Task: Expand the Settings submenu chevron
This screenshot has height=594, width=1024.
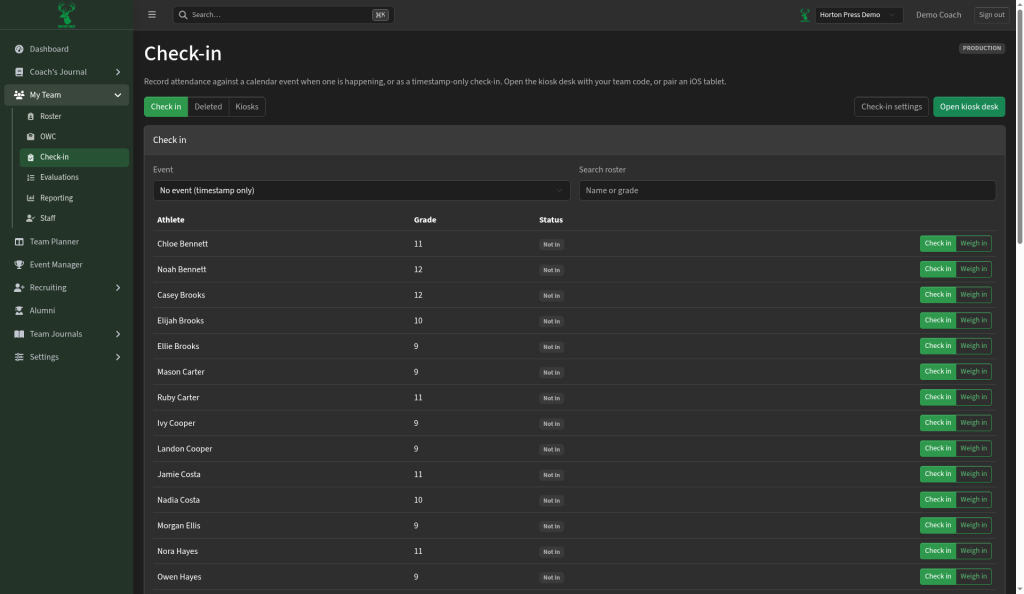Action: (x=118, y=357)
